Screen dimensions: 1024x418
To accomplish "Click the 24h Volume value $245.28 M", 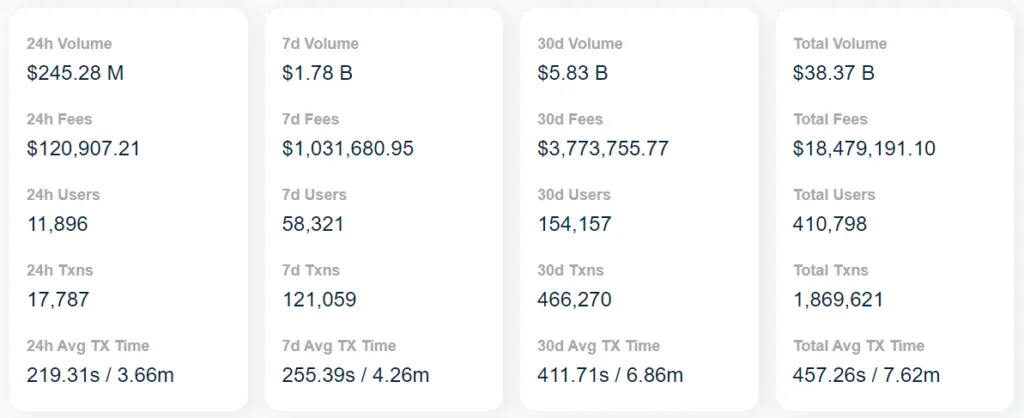I will (x=75, y=73).
